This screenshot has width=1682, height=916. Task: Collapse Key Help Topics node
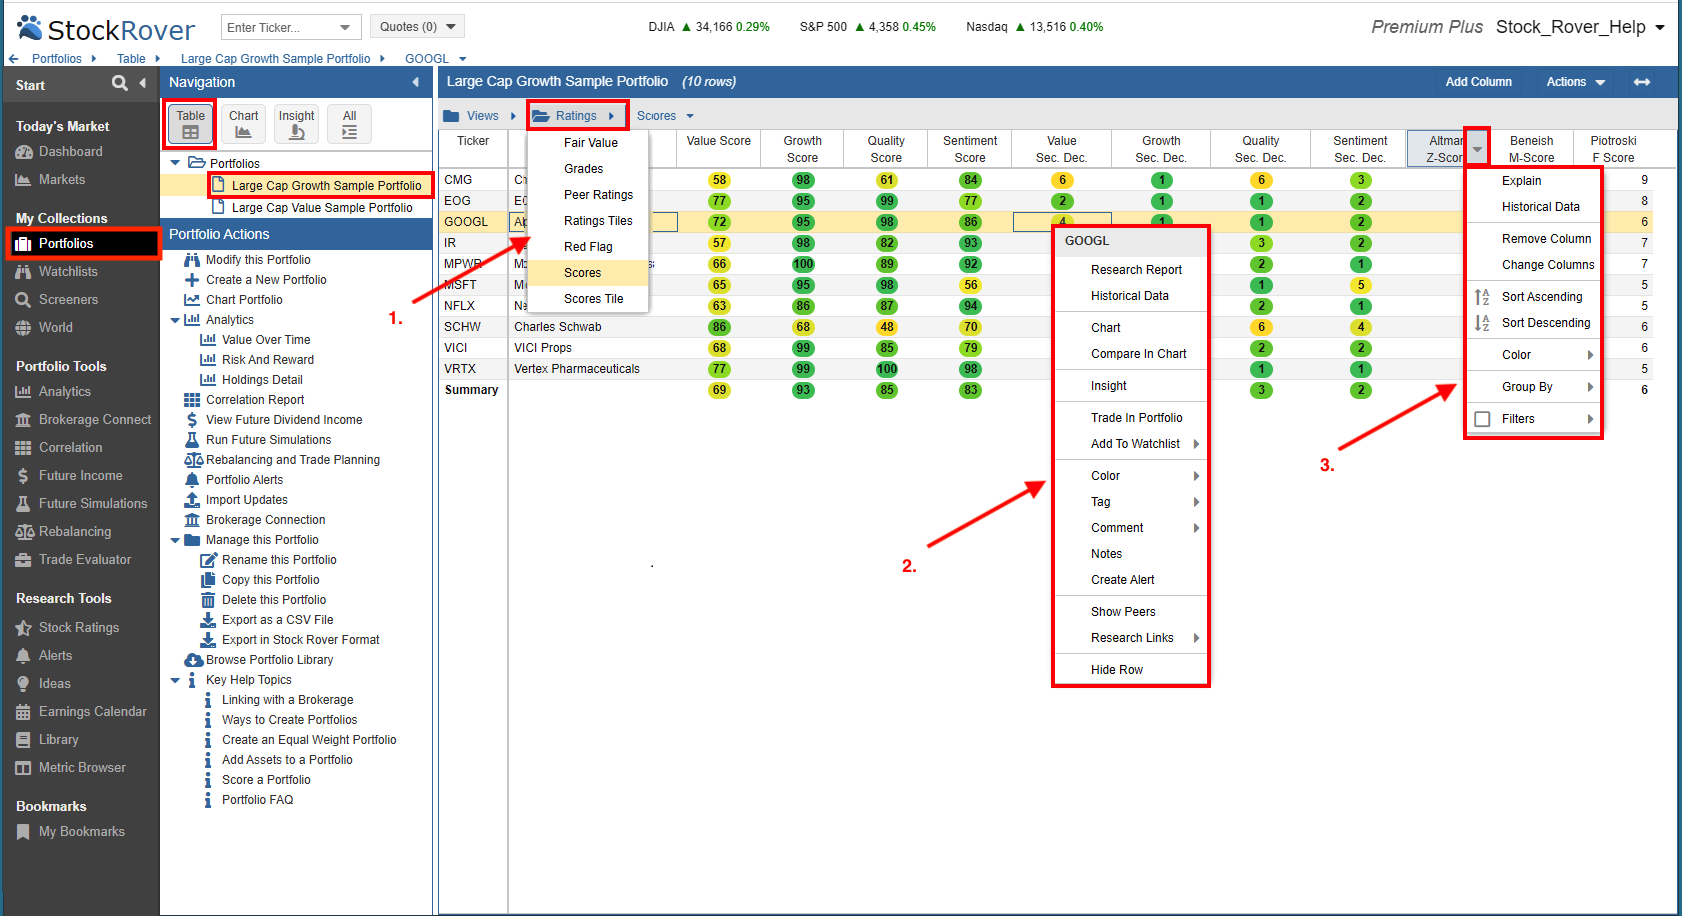tap(176, 680)
